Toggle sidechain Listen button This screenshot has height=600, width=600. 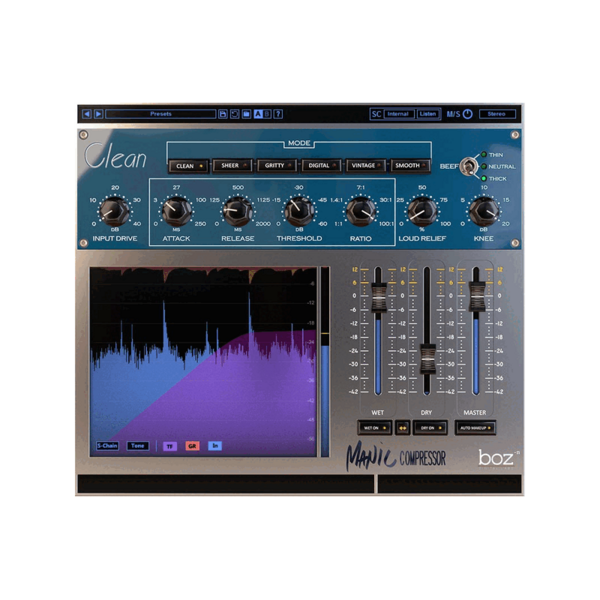point(428,114)
